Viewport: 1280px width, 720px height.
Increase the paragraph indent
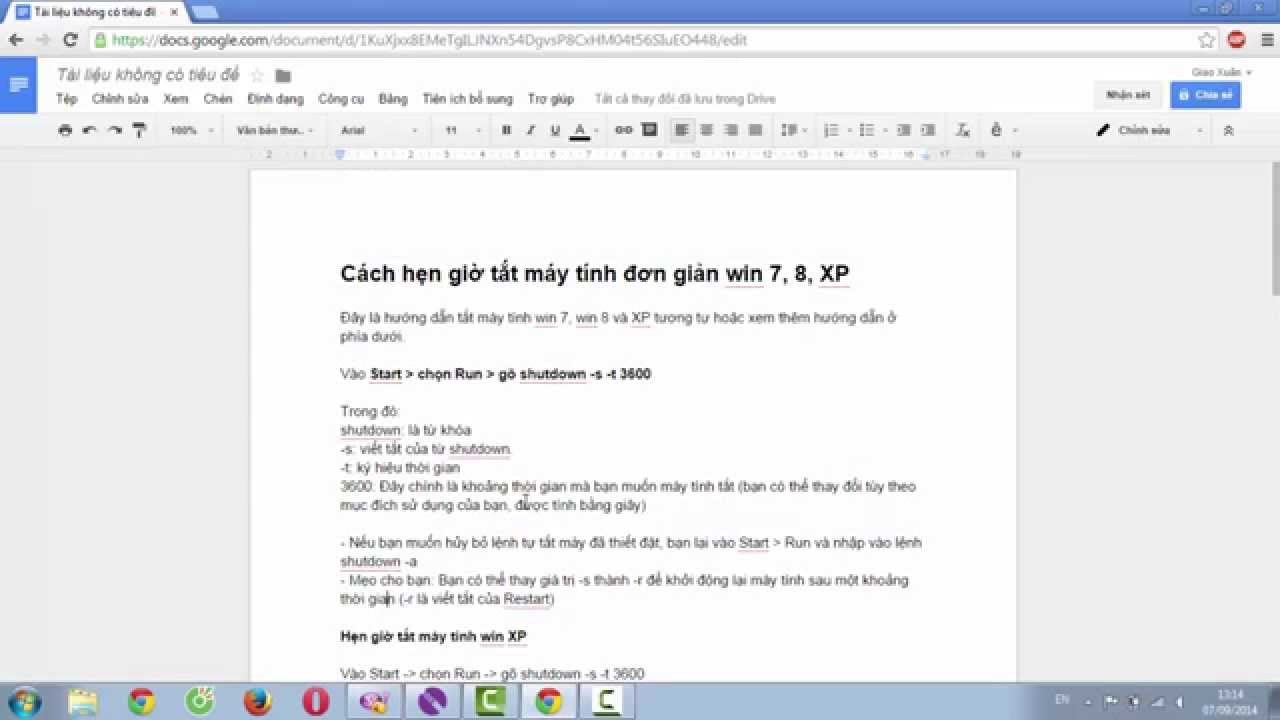(928, 130)
